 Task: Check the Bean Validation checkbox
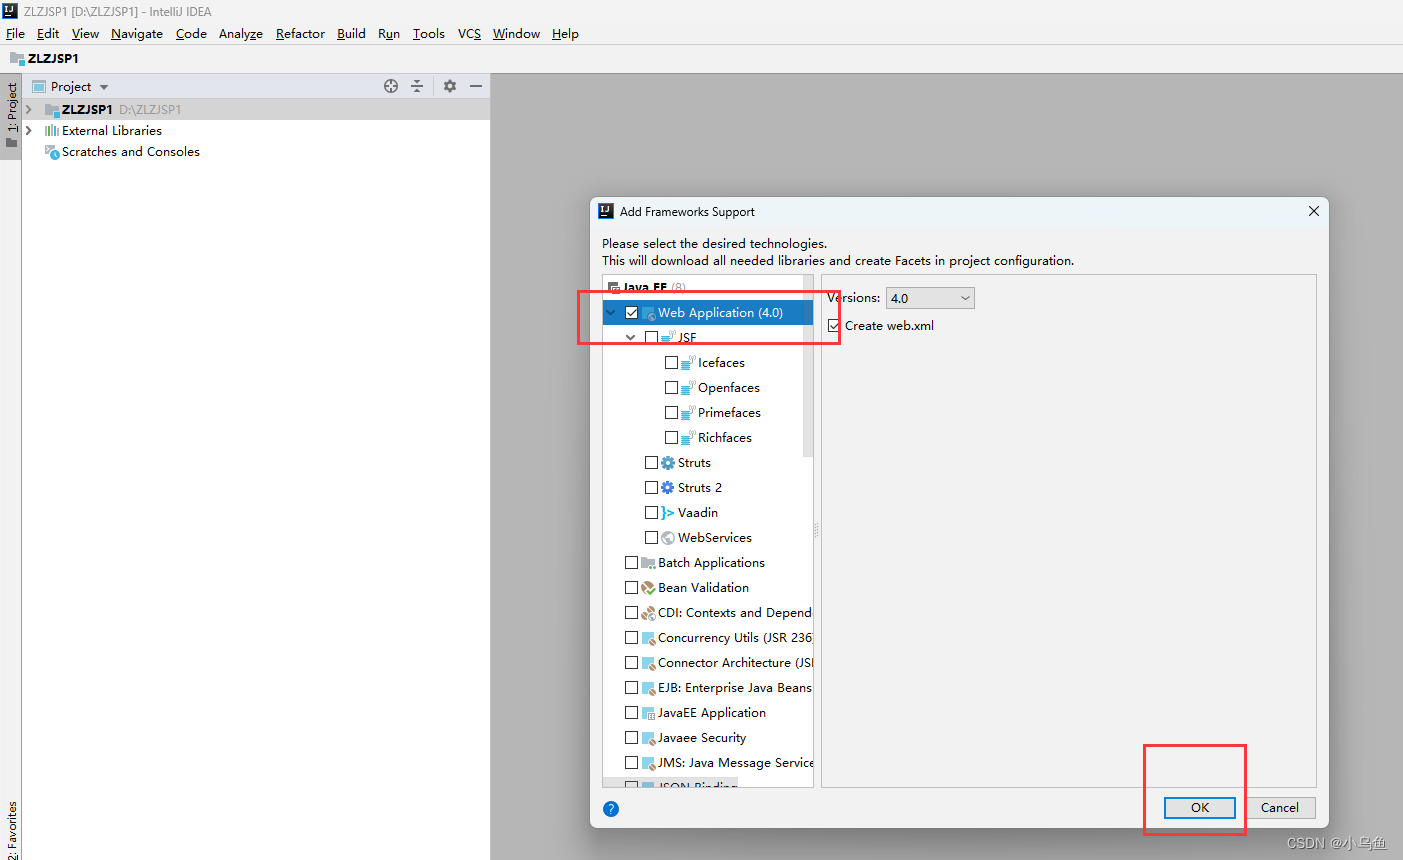(x=631, y=588)
